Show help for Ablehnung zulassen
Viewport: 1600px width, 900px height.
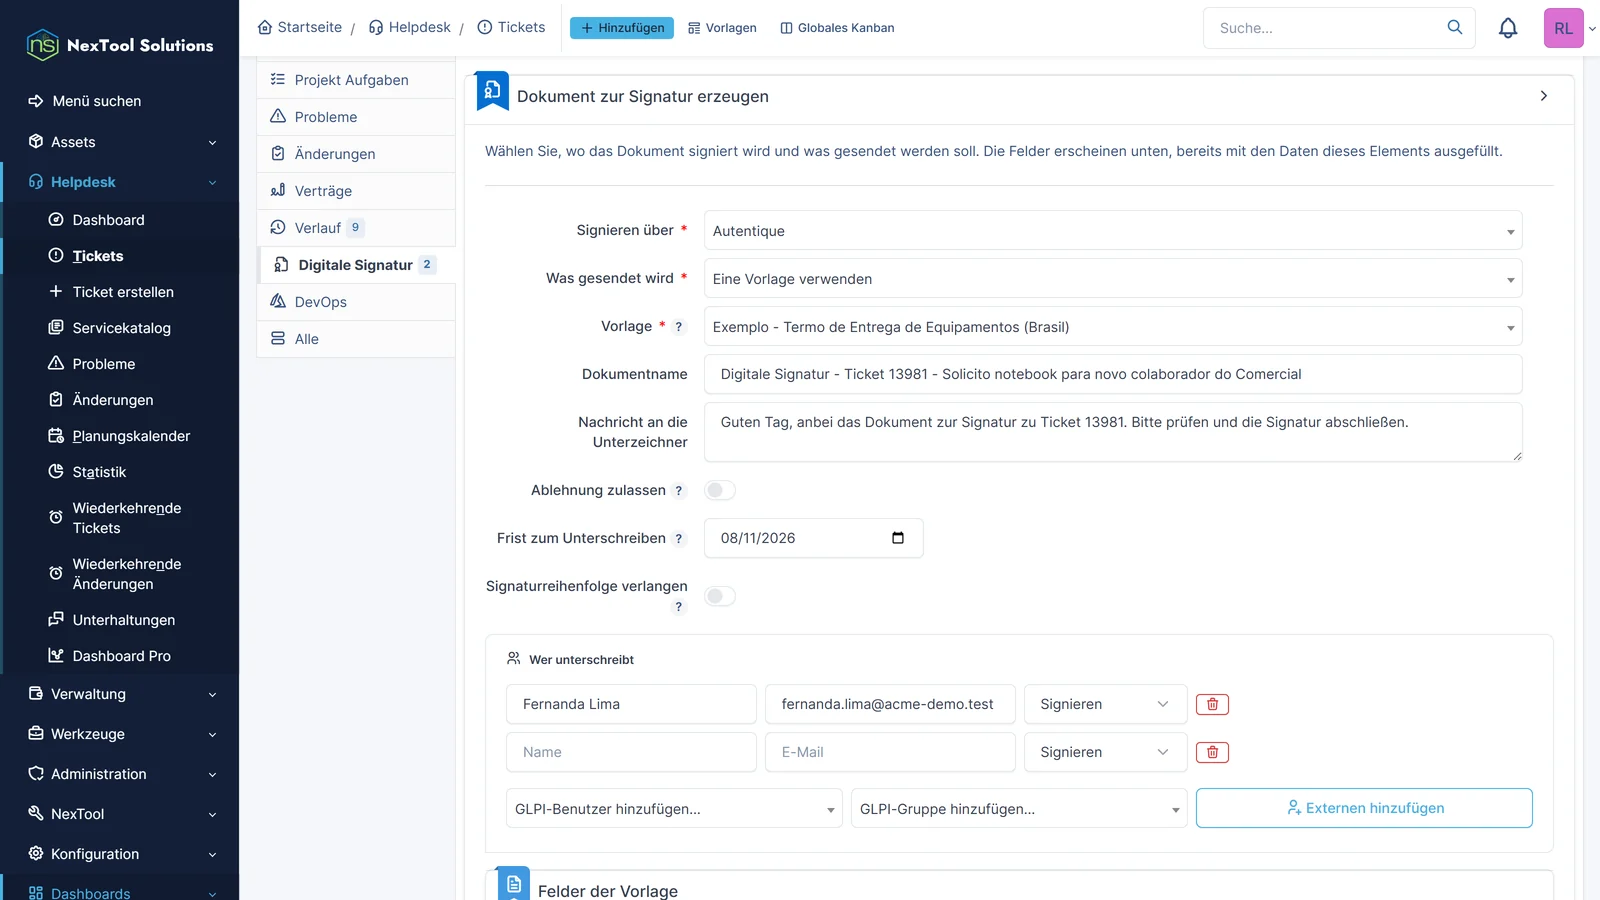tap(679, 491)
